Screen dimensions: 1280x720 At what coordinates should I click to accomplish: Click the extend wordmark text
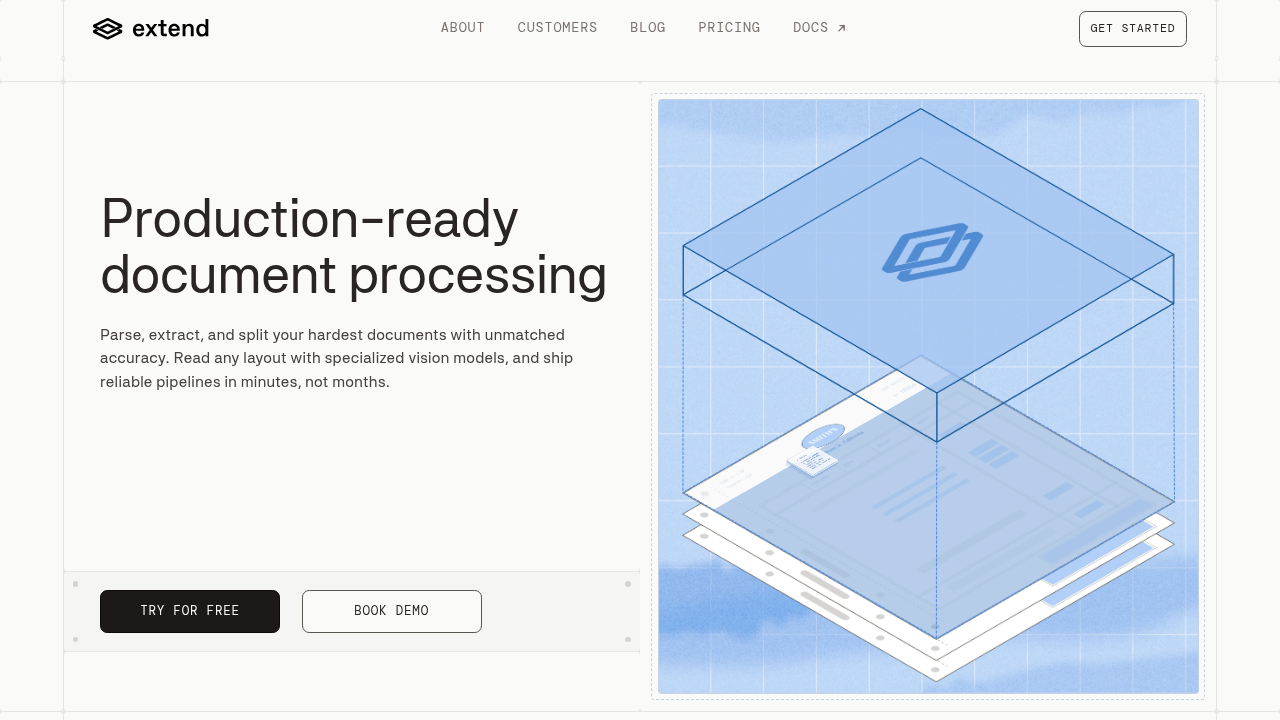170,29
